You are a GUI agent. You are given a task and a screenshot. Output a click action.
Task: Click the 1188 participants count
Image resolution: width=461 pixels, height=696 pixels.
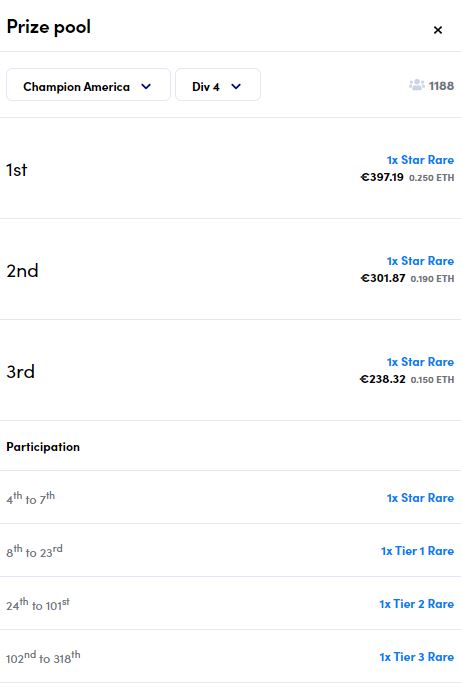441,86
